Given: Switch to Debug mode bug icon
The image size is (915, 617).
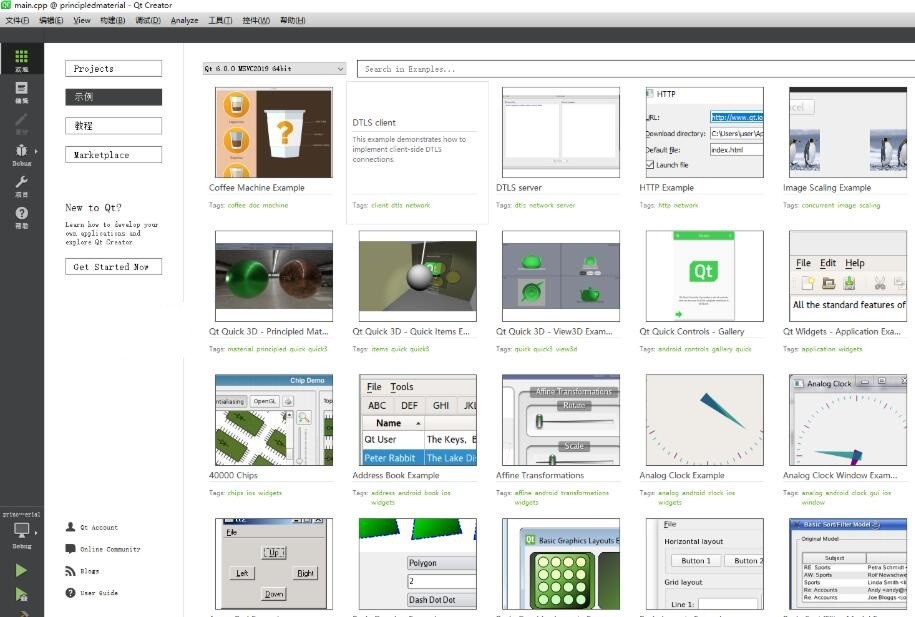Looking at the screenshot, I should coord(22,154).
